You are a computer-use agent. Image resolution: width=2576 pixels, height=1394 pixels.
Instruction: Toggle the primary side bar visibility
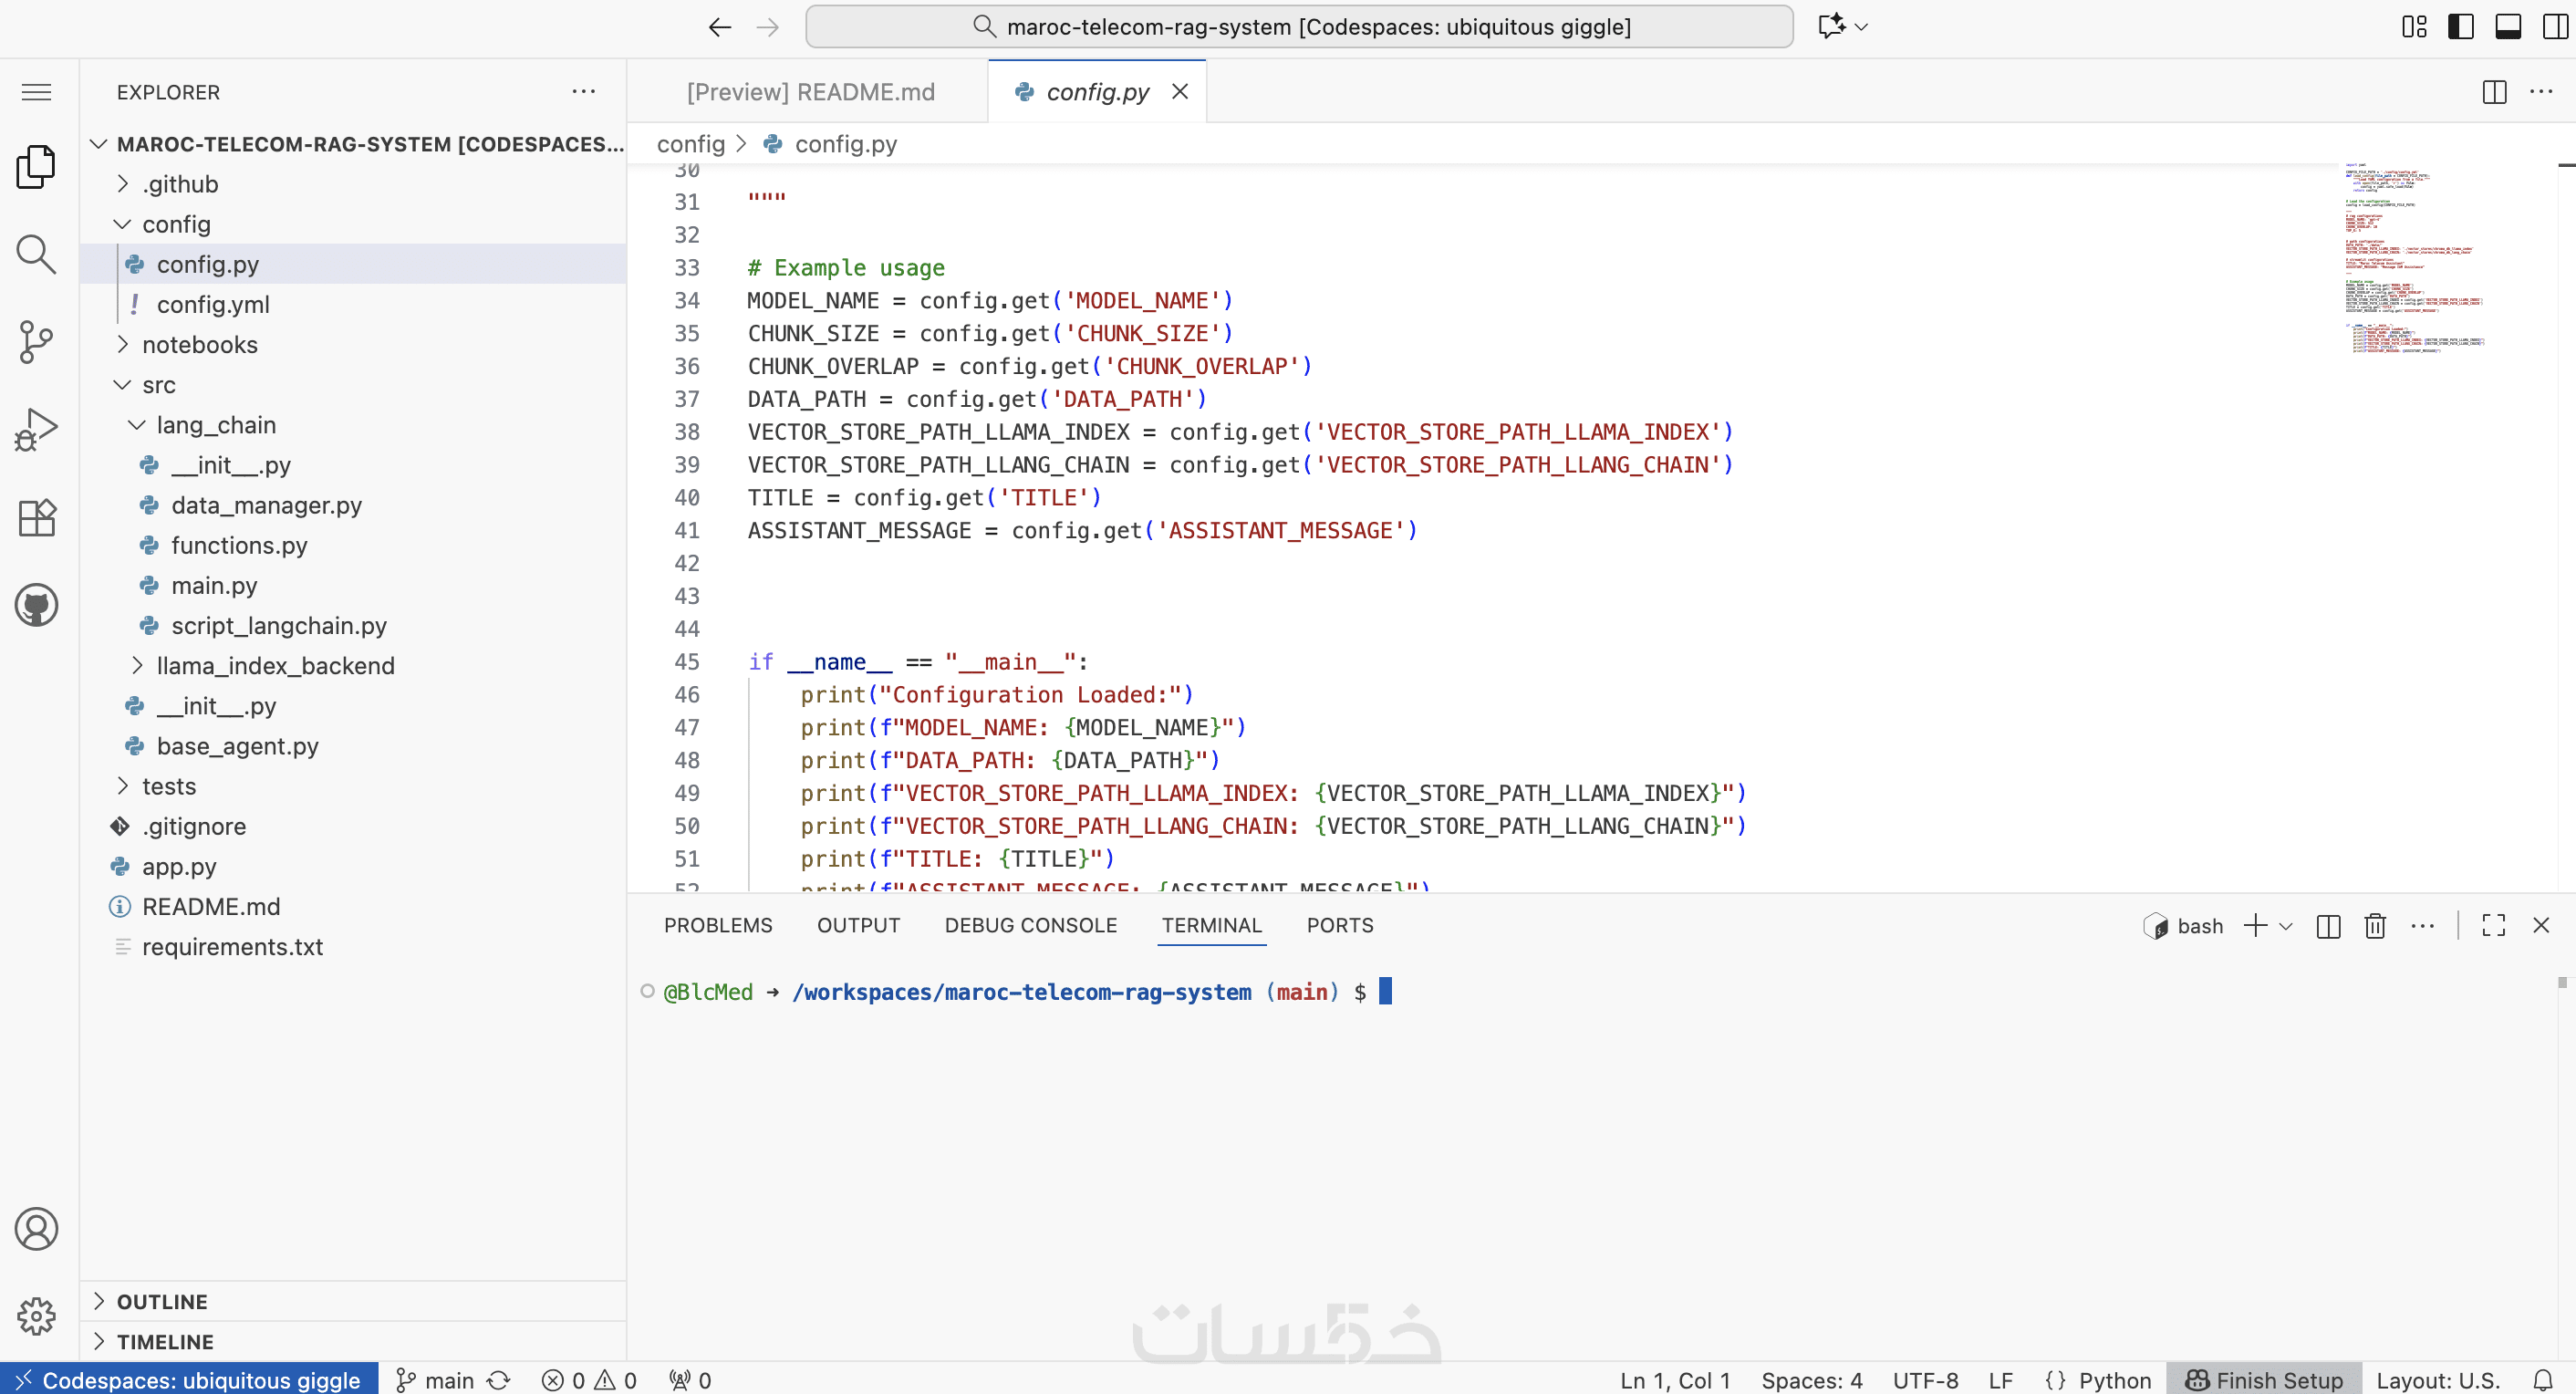[2460, 27]
